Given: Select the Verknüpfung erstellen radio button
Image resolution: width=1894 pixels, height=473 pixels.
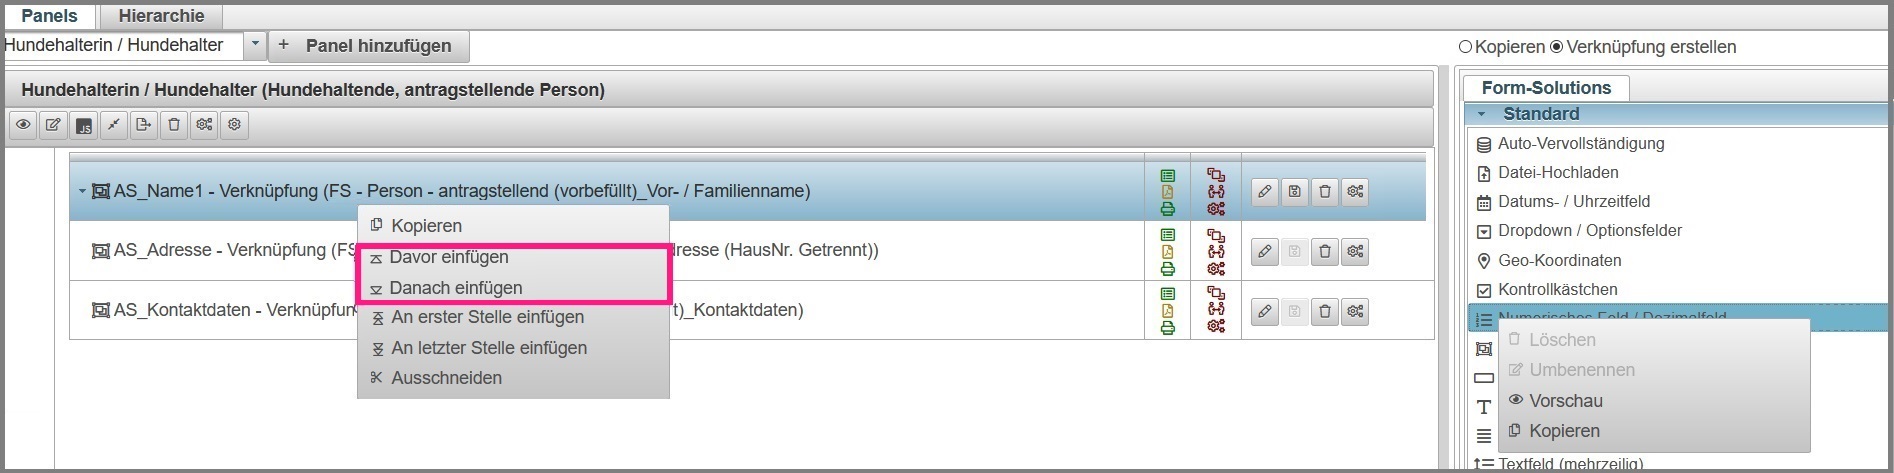Looking at the screenshot, I should (1556, 47).
